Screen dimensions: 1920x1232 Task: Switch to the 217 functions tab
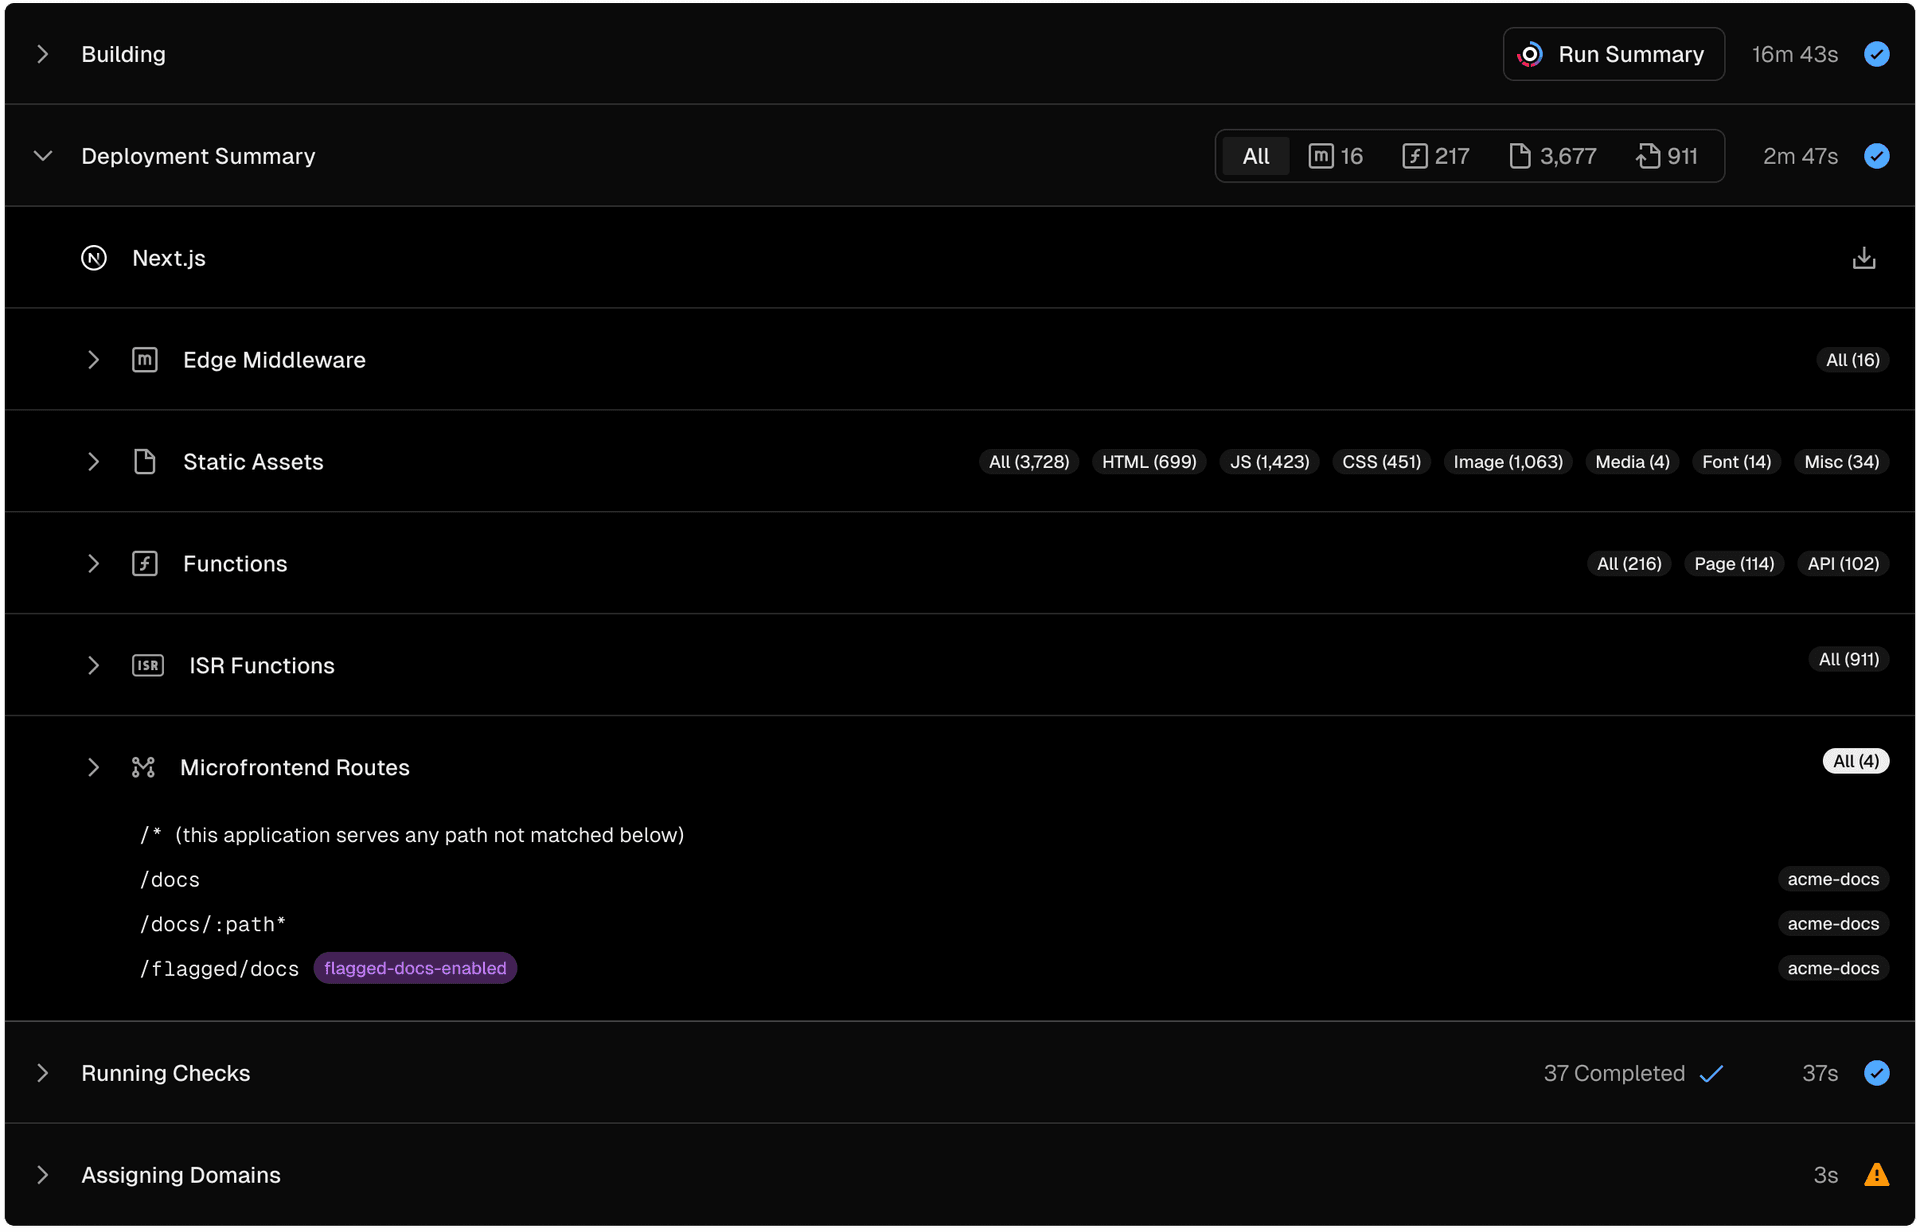click(x=1436, y=156)
